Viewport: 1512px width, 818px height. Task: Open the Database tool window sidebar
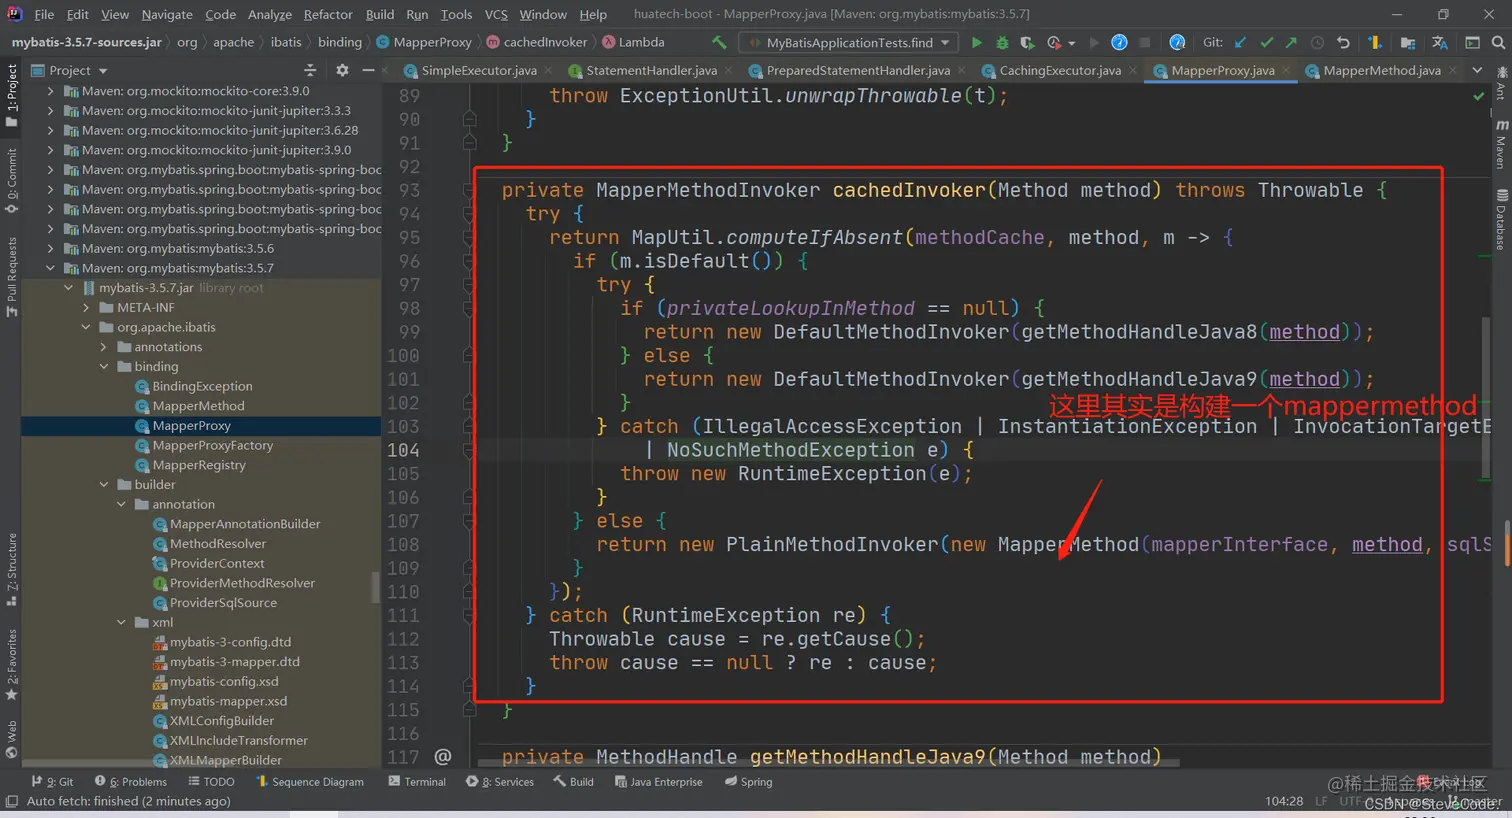pyautogui.click(x=1501, y=219)
